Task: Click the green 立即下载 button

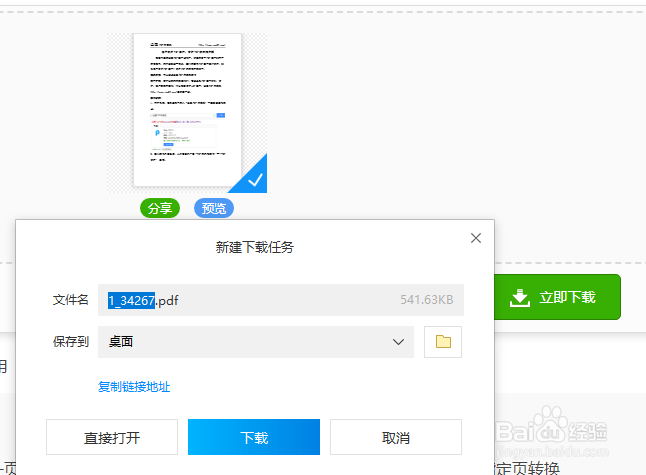Action: tap(557, 297)
